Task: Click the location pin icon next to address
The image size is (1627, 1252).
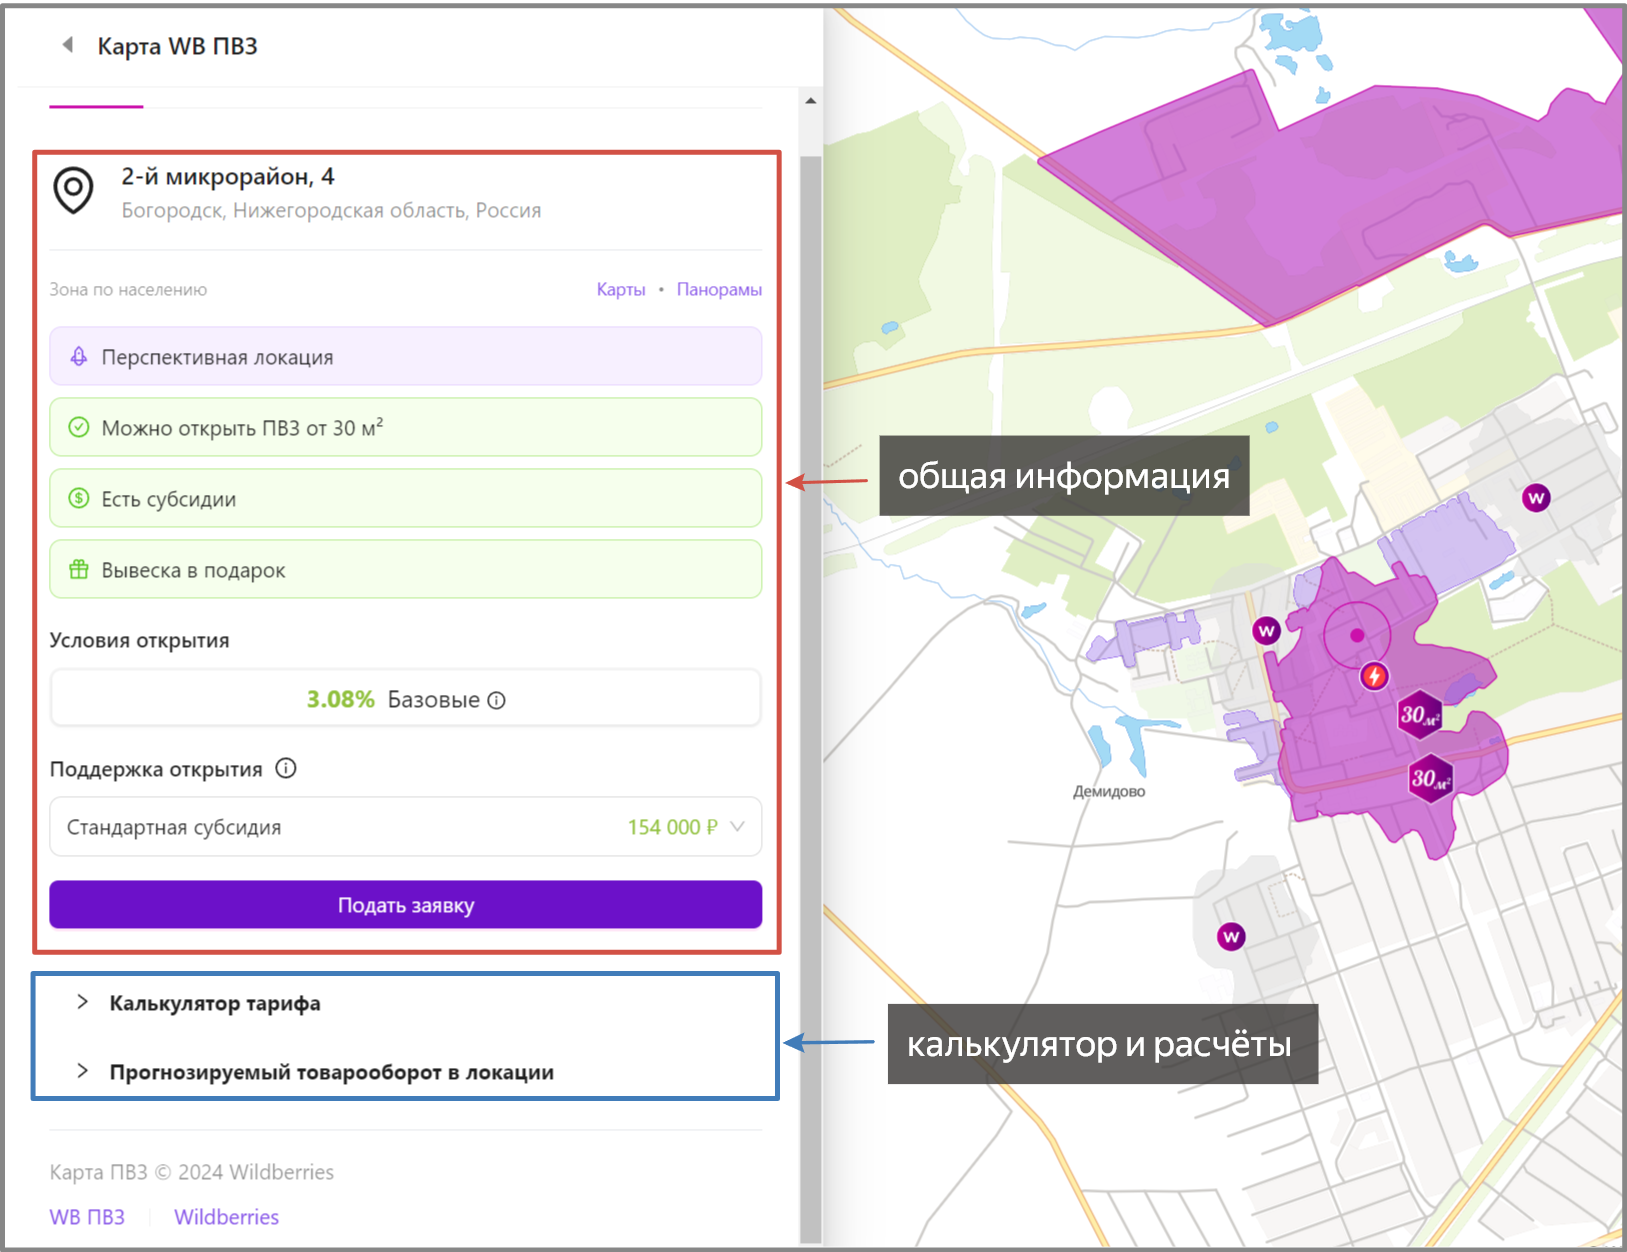Action: (x=73, y=190)
